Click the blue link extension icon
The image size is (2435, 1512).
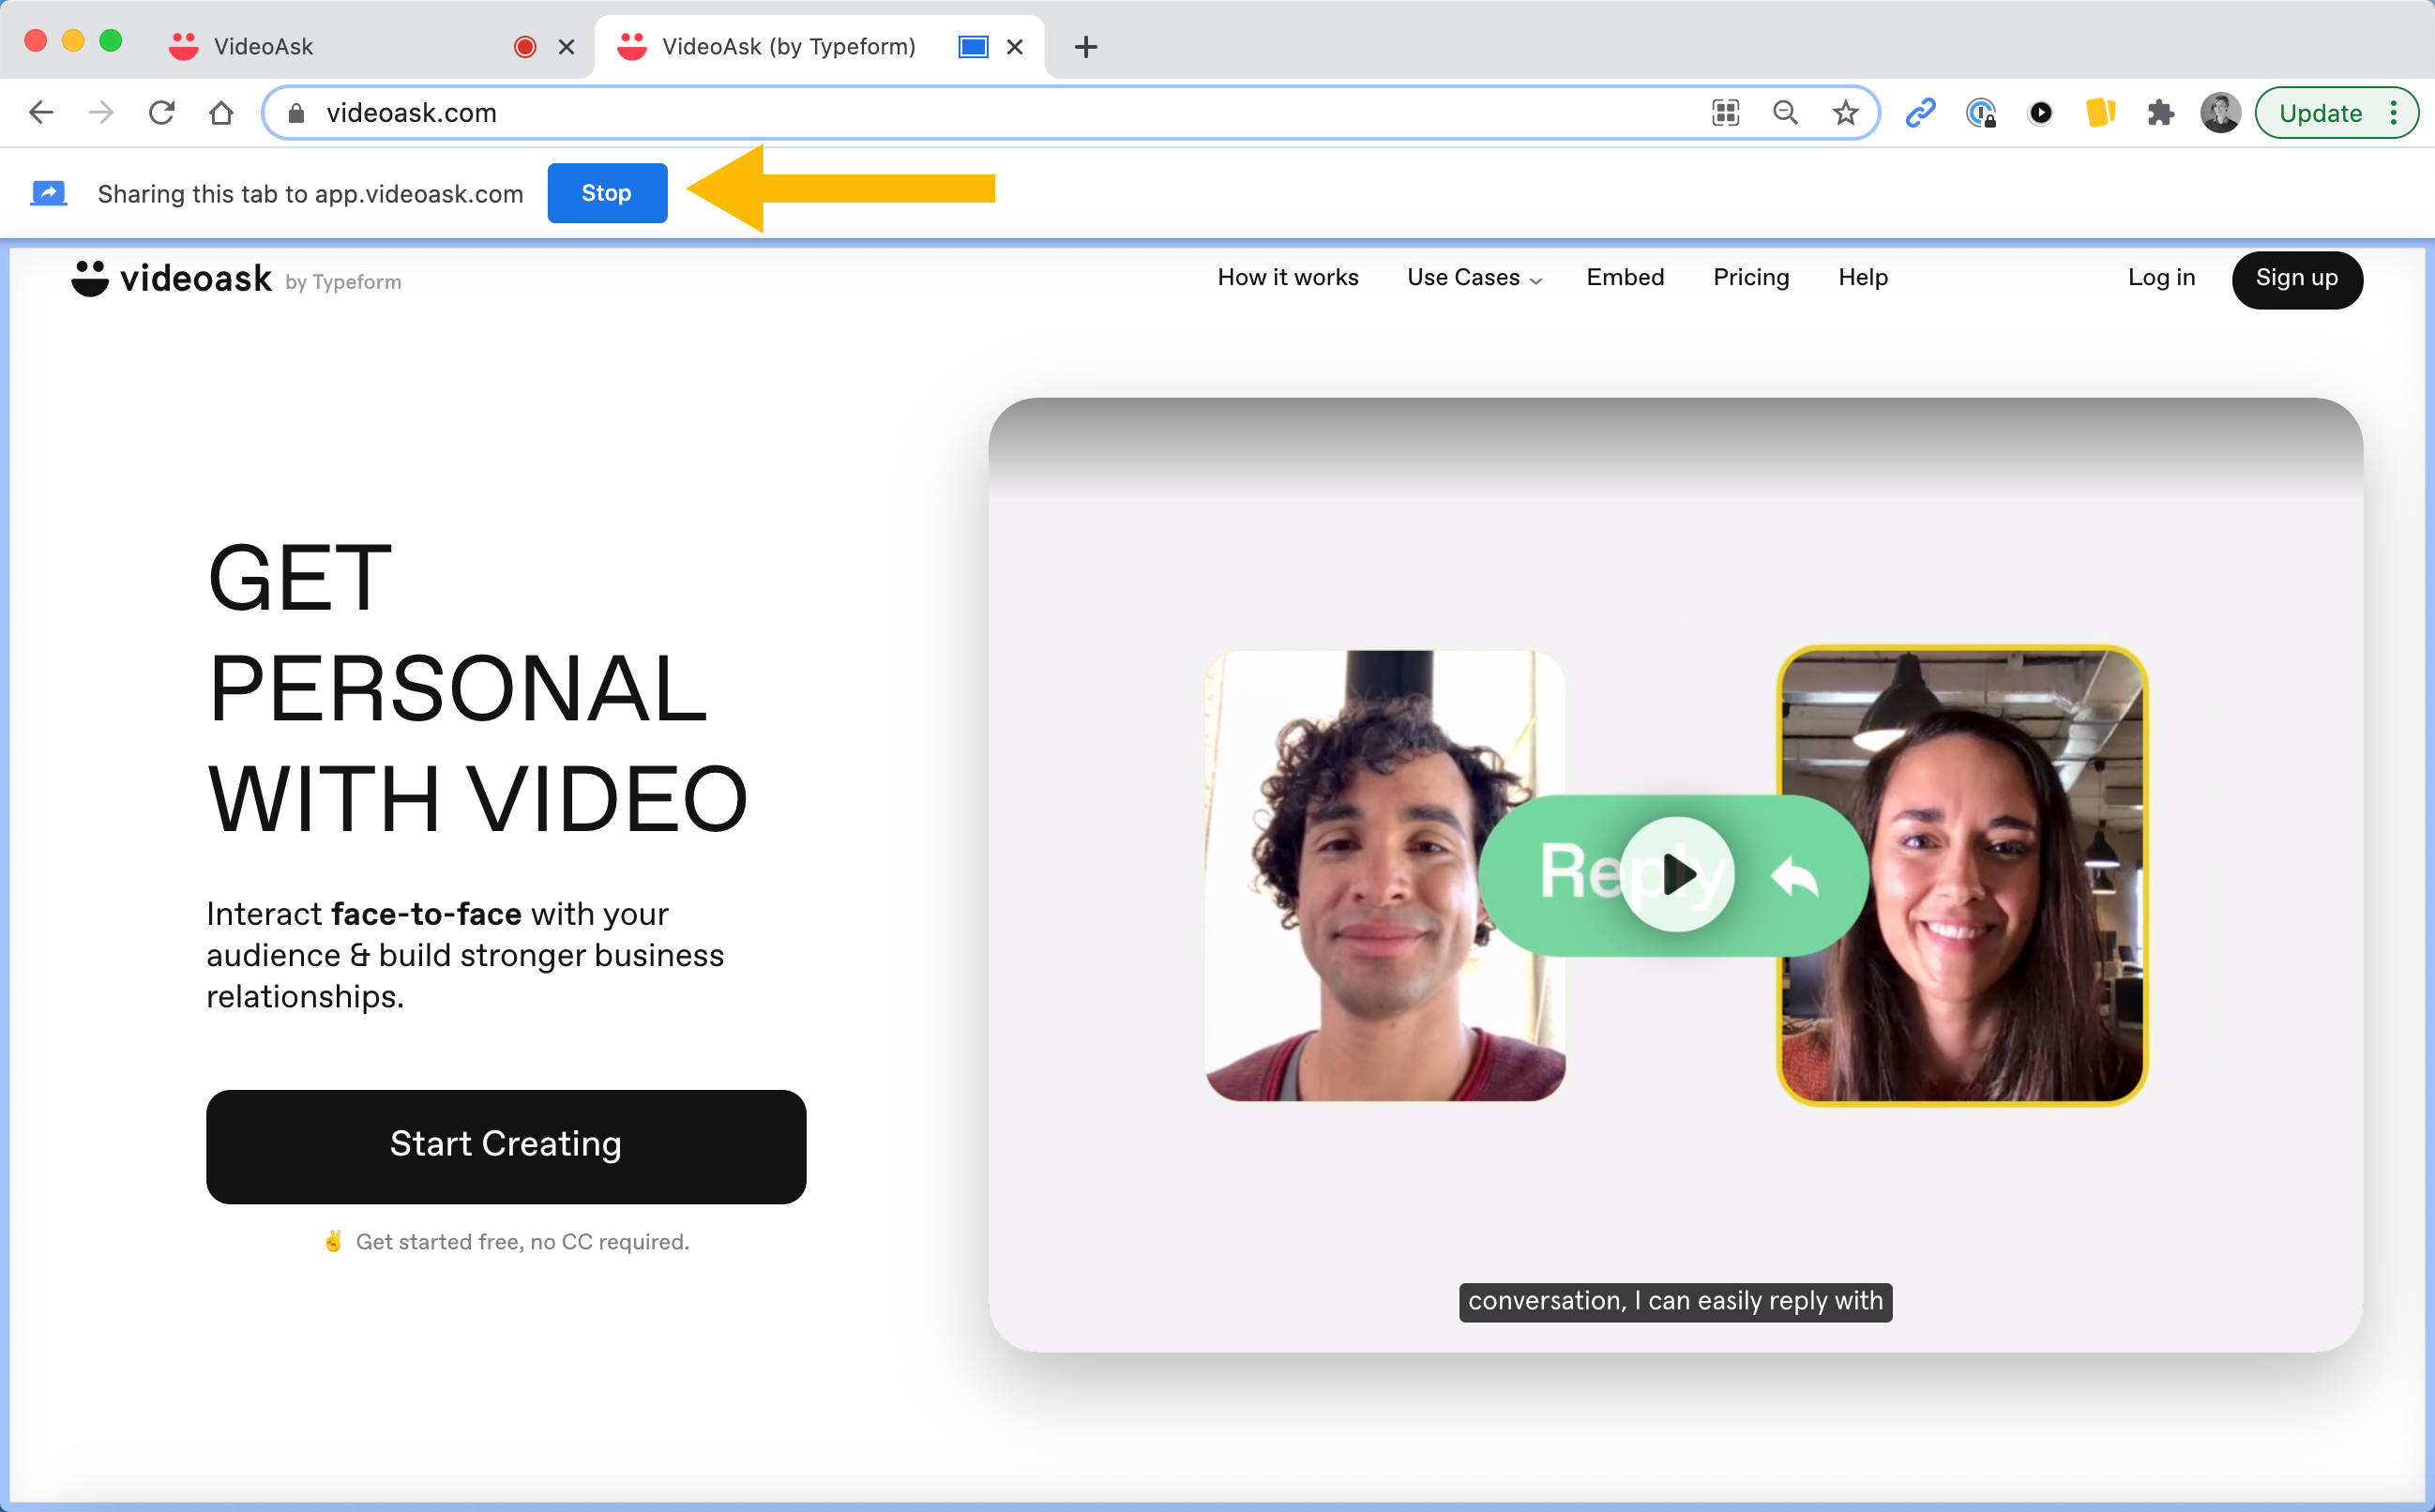(x=1920, y=113)
